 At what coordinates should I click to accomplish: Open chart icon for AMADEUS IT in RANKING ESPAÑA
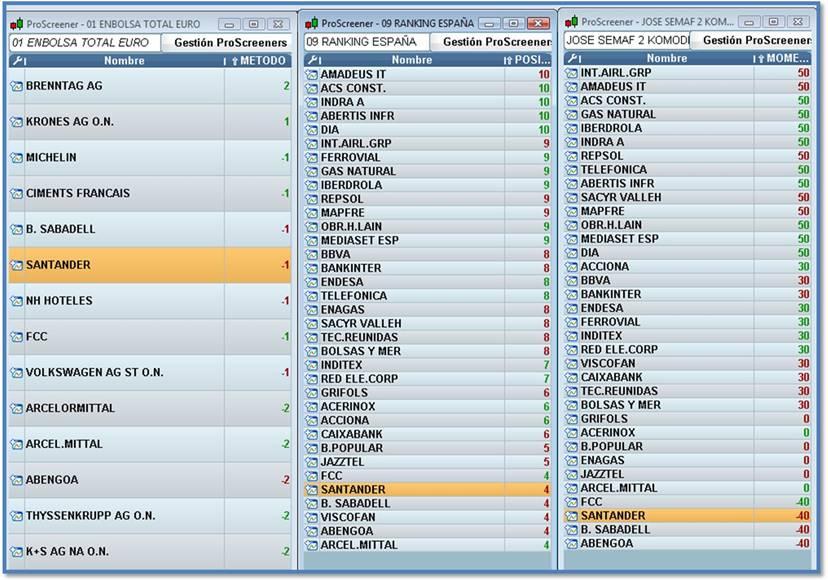[x=312, y=74]
